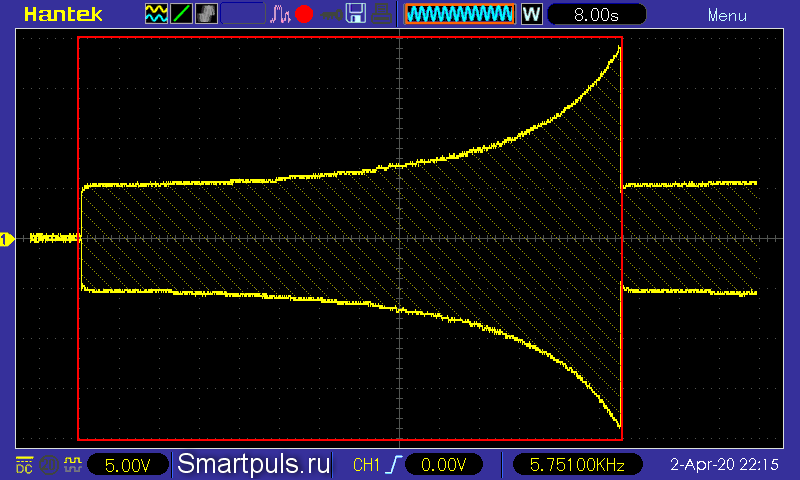Click the red record dot indicator
Screen dimensions: 800x480
tap(304, 14)
